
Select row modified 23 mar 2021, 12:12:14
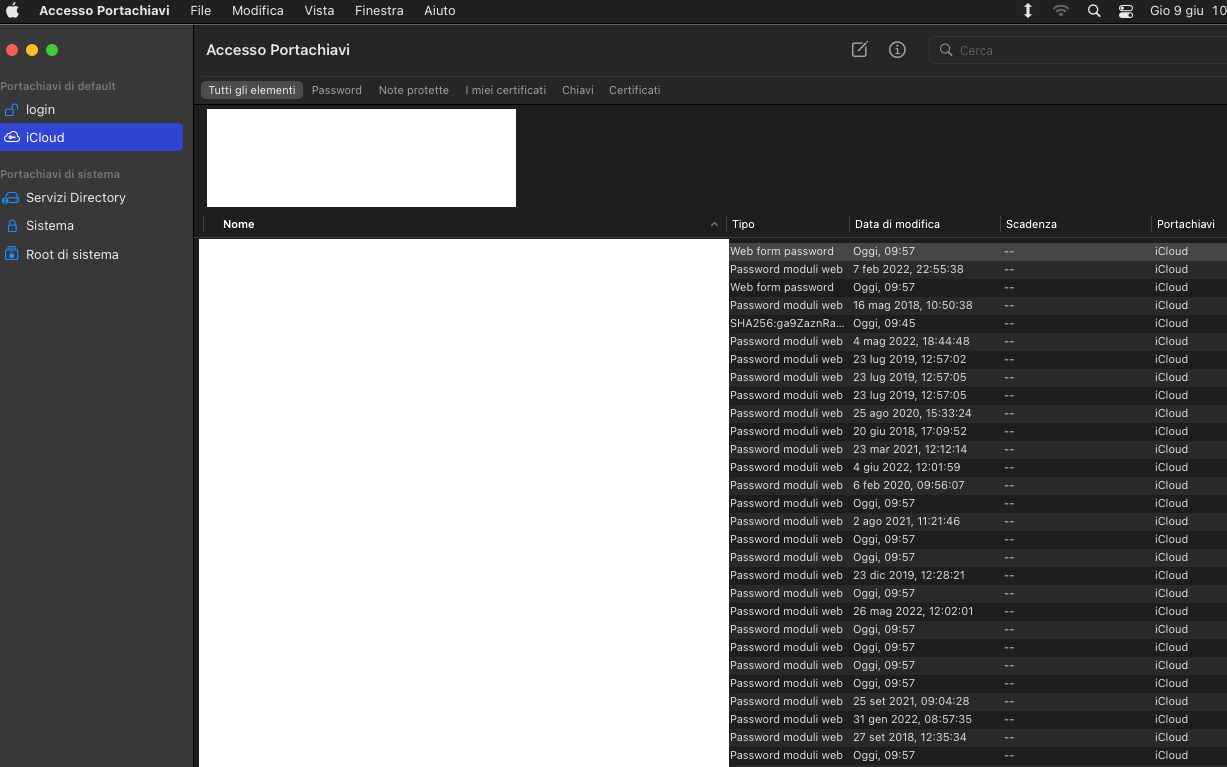pyautogui.click(x=713, y=449)
